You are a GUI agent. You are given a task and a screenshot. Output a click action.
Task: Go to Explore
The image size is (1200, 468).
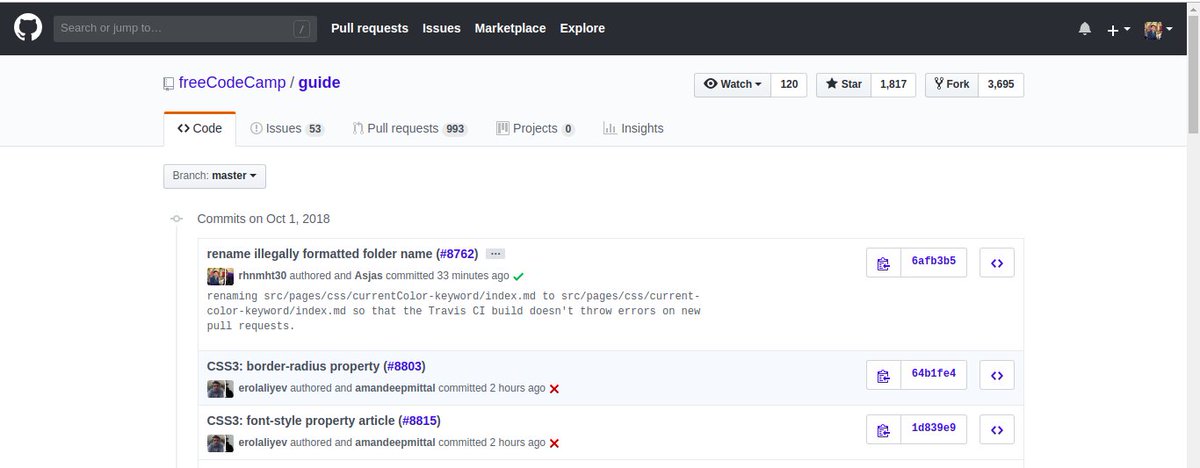click(582, 28)
